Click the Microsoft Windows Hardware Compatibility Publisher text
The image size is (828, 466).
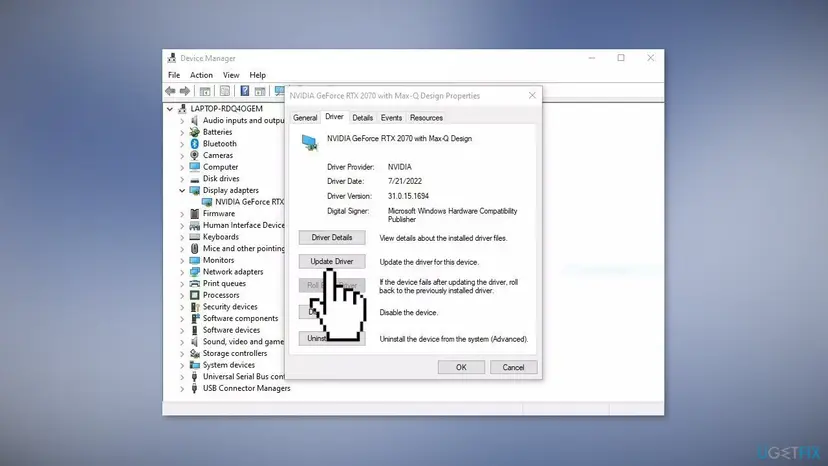pos(453,215)
